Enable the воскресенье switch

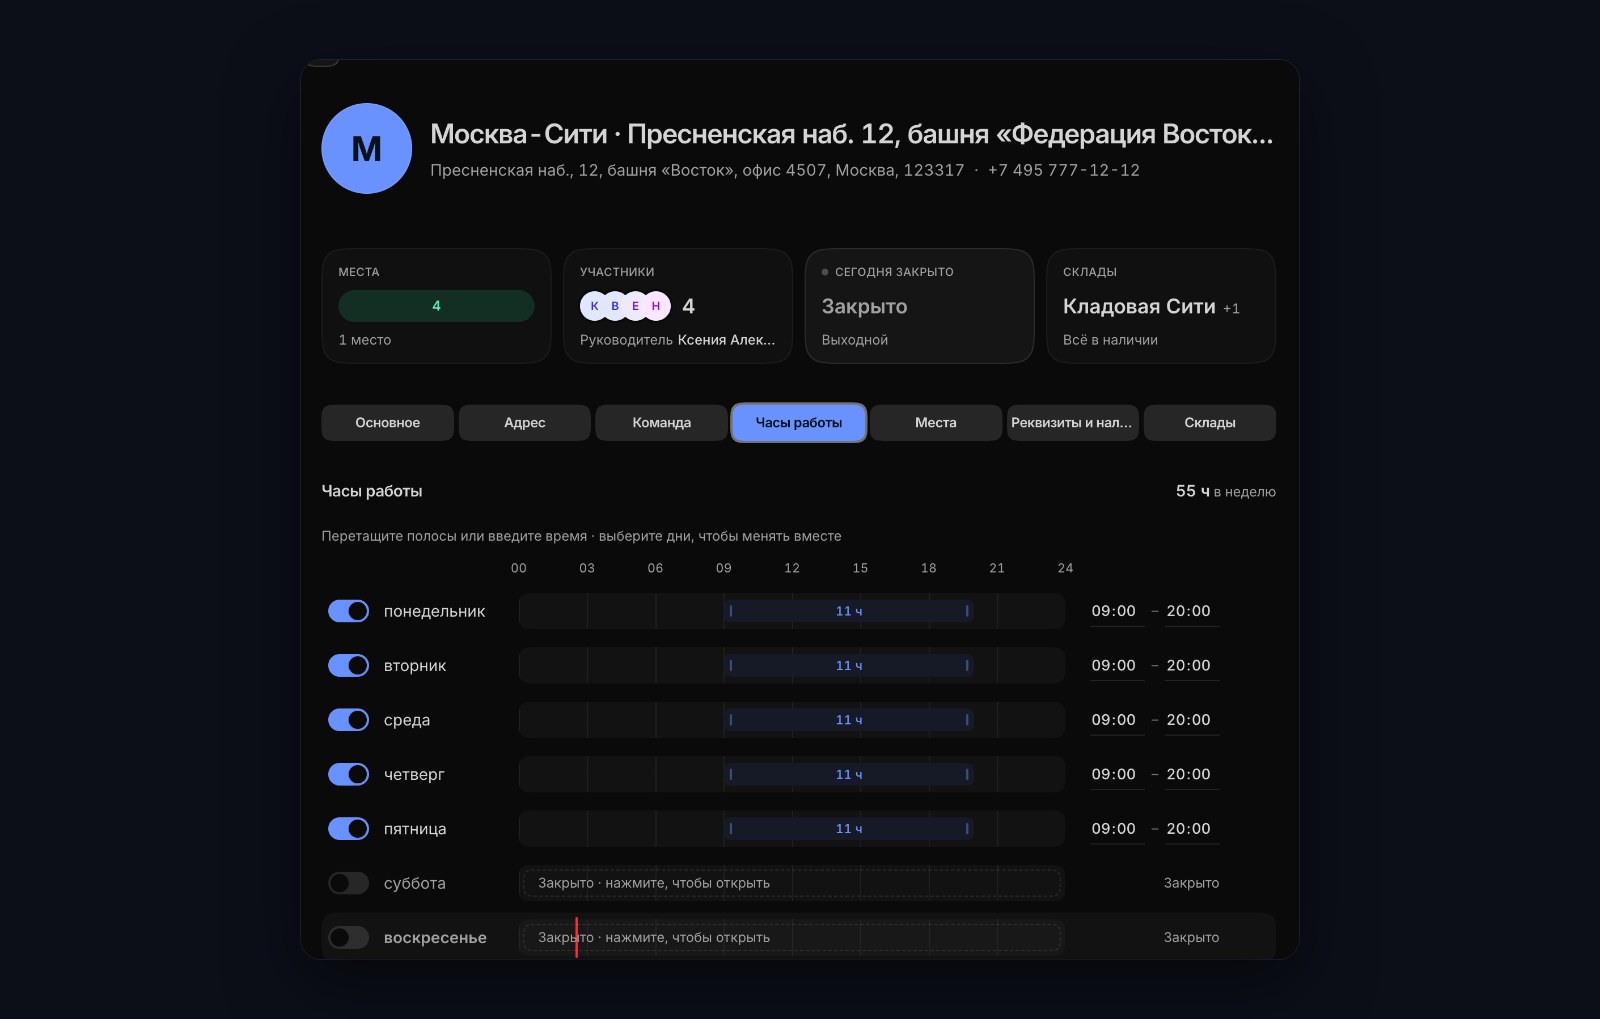349,937
